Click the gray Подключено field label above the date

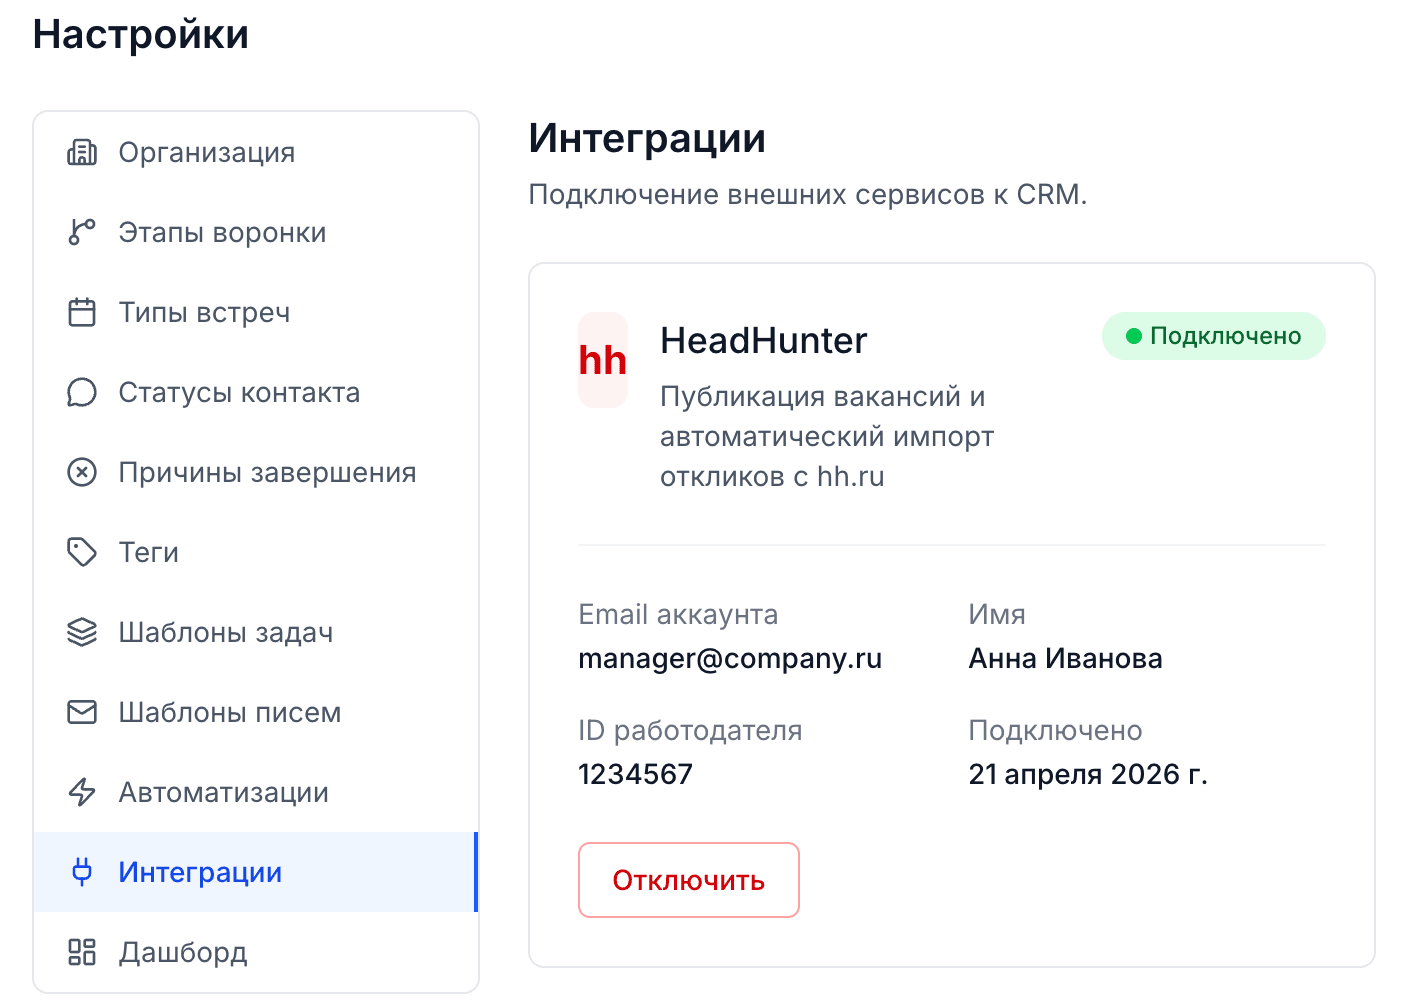pyautogui.click(x=1055, y=731)
